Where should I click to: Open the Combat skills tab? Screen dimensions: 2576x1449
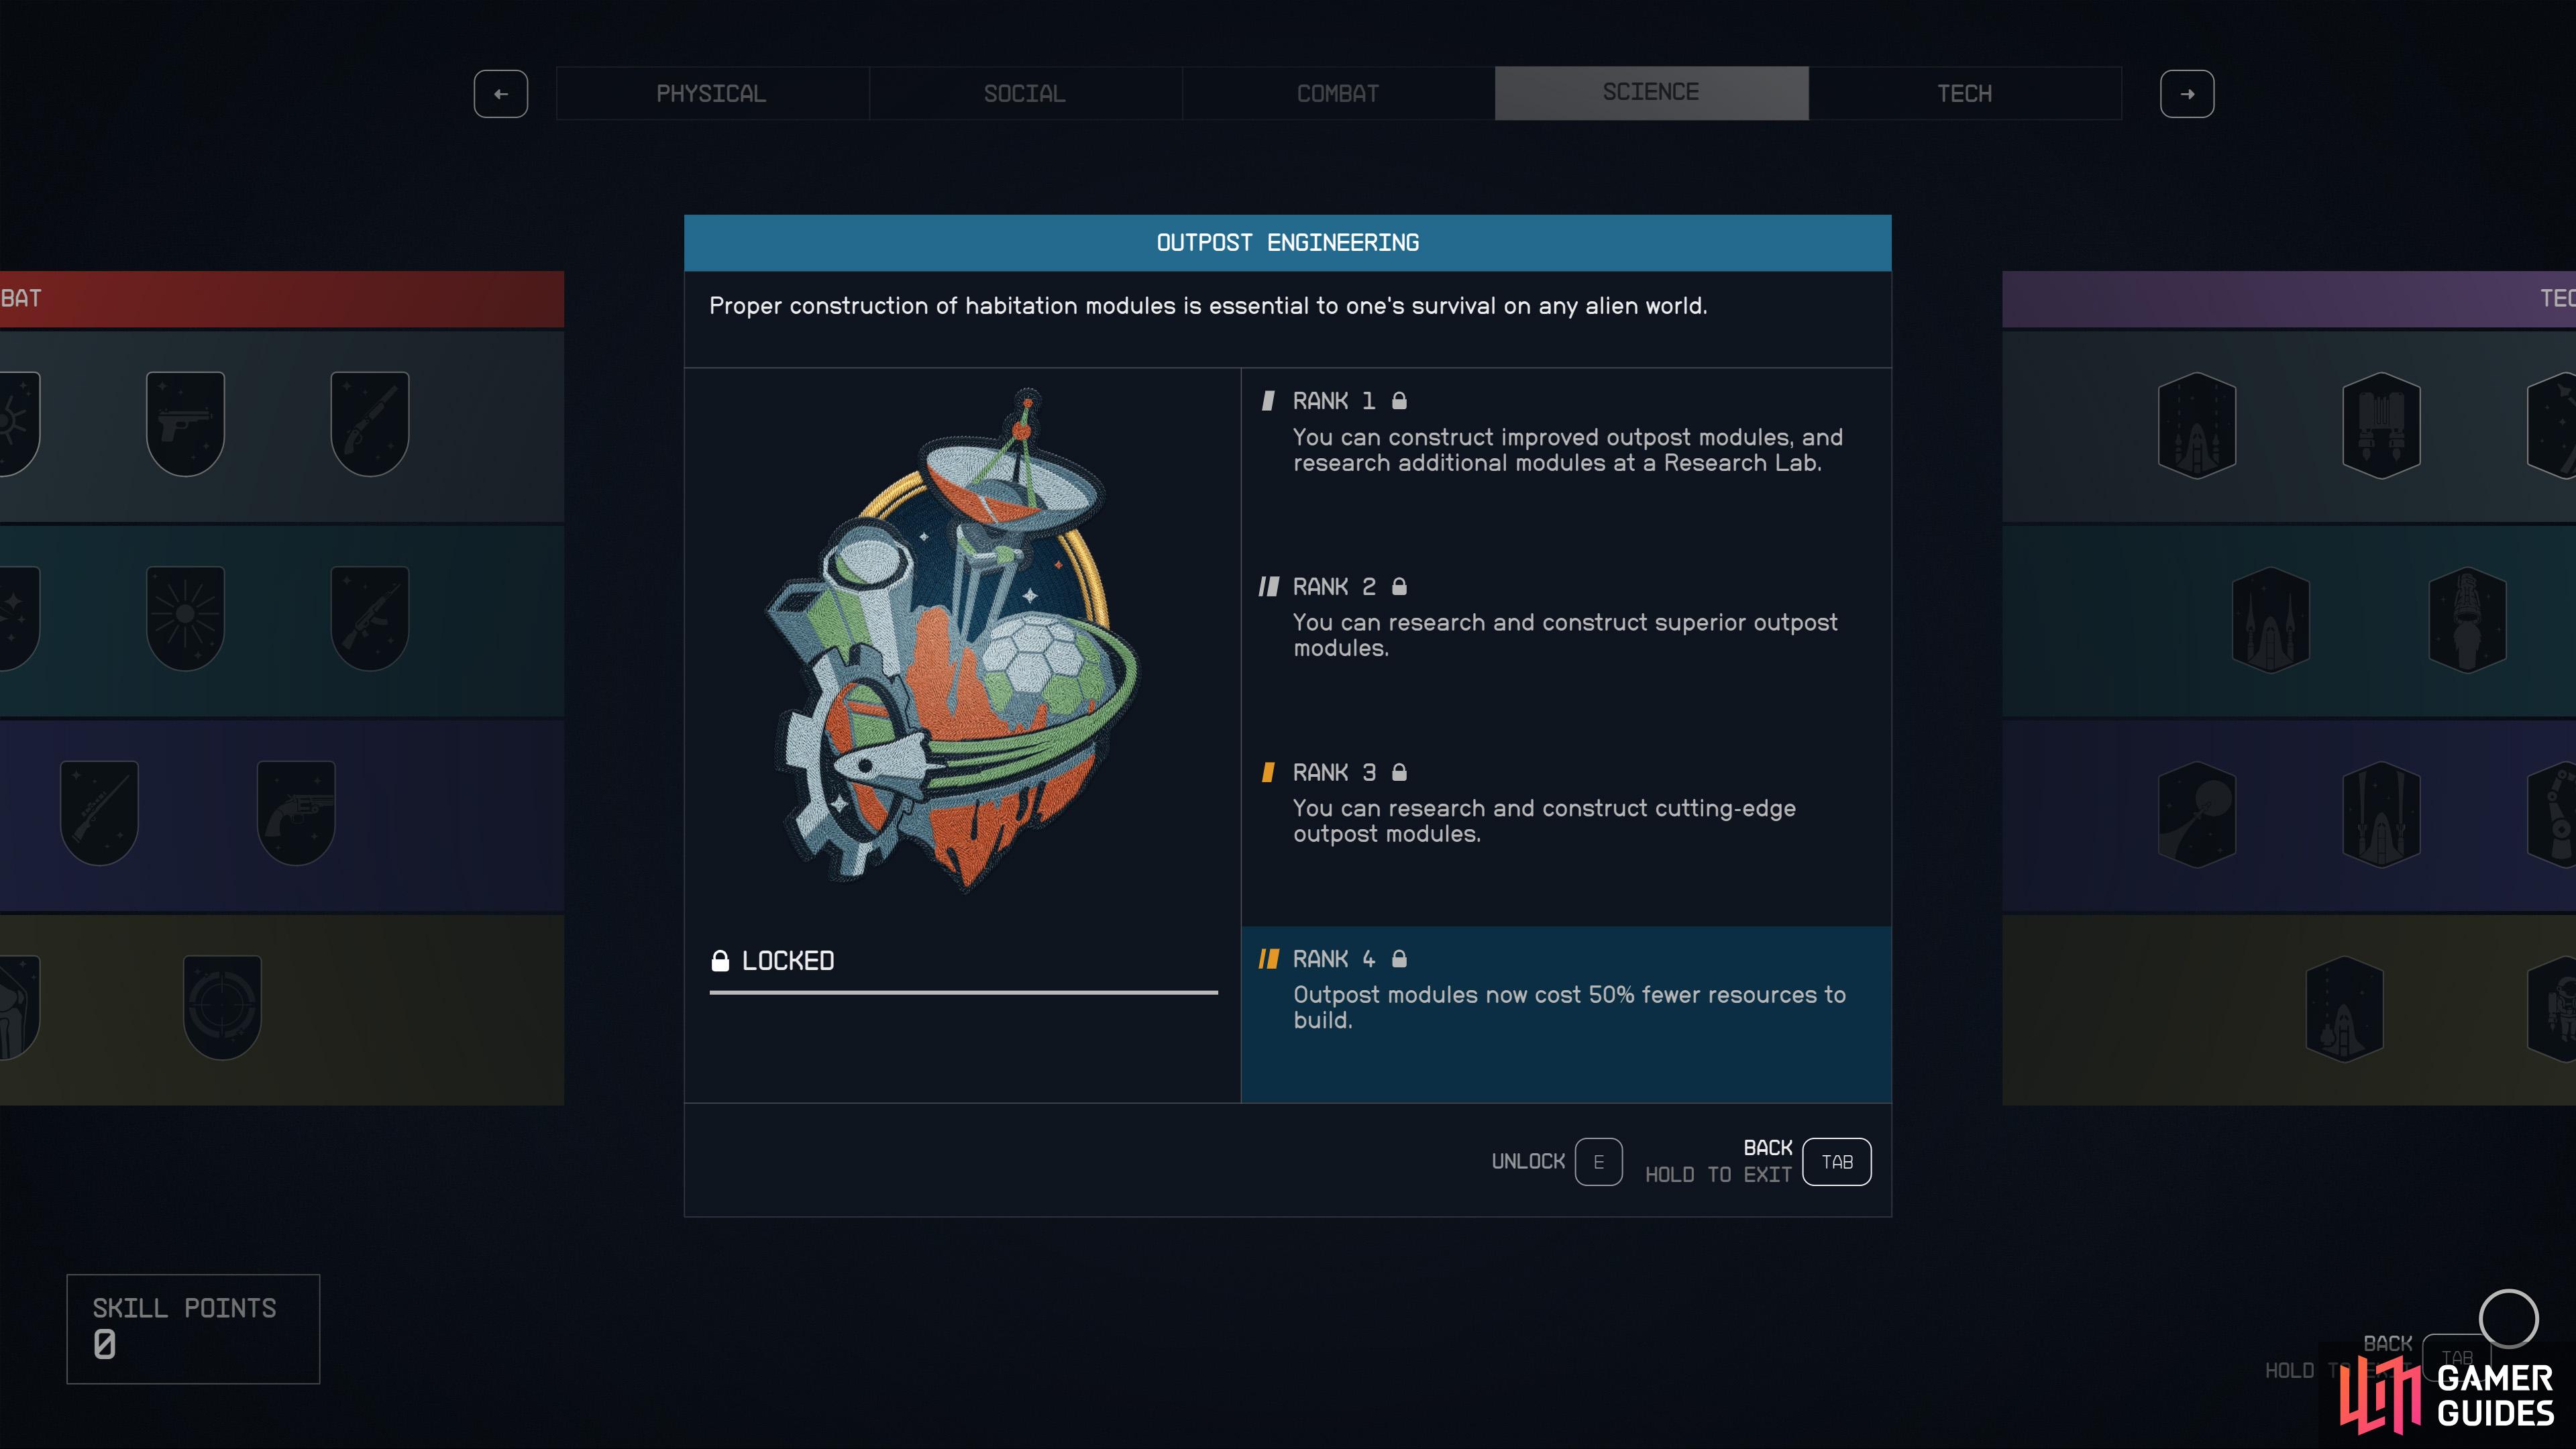(1338, 93)
